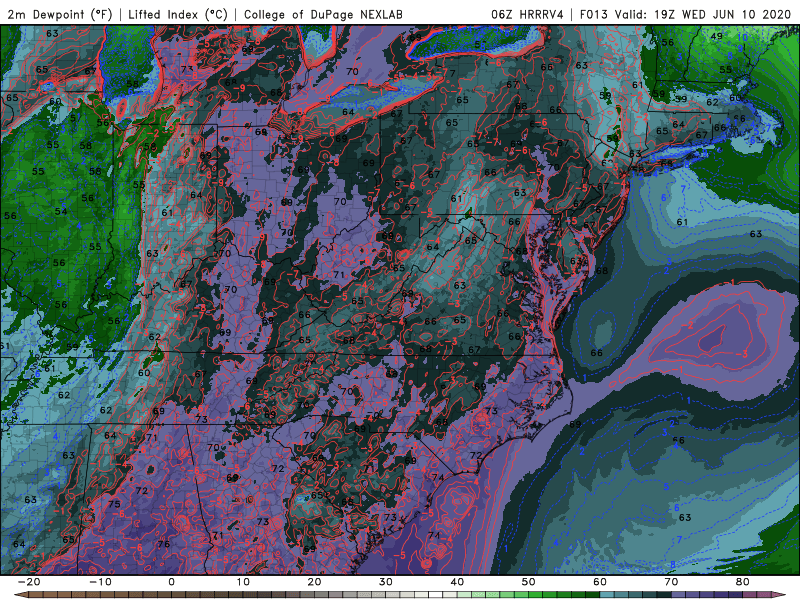This screenshot has height=600, width=800.
Task: Click the 'College of DuPage NEXLAB' label
Action: 323,14
